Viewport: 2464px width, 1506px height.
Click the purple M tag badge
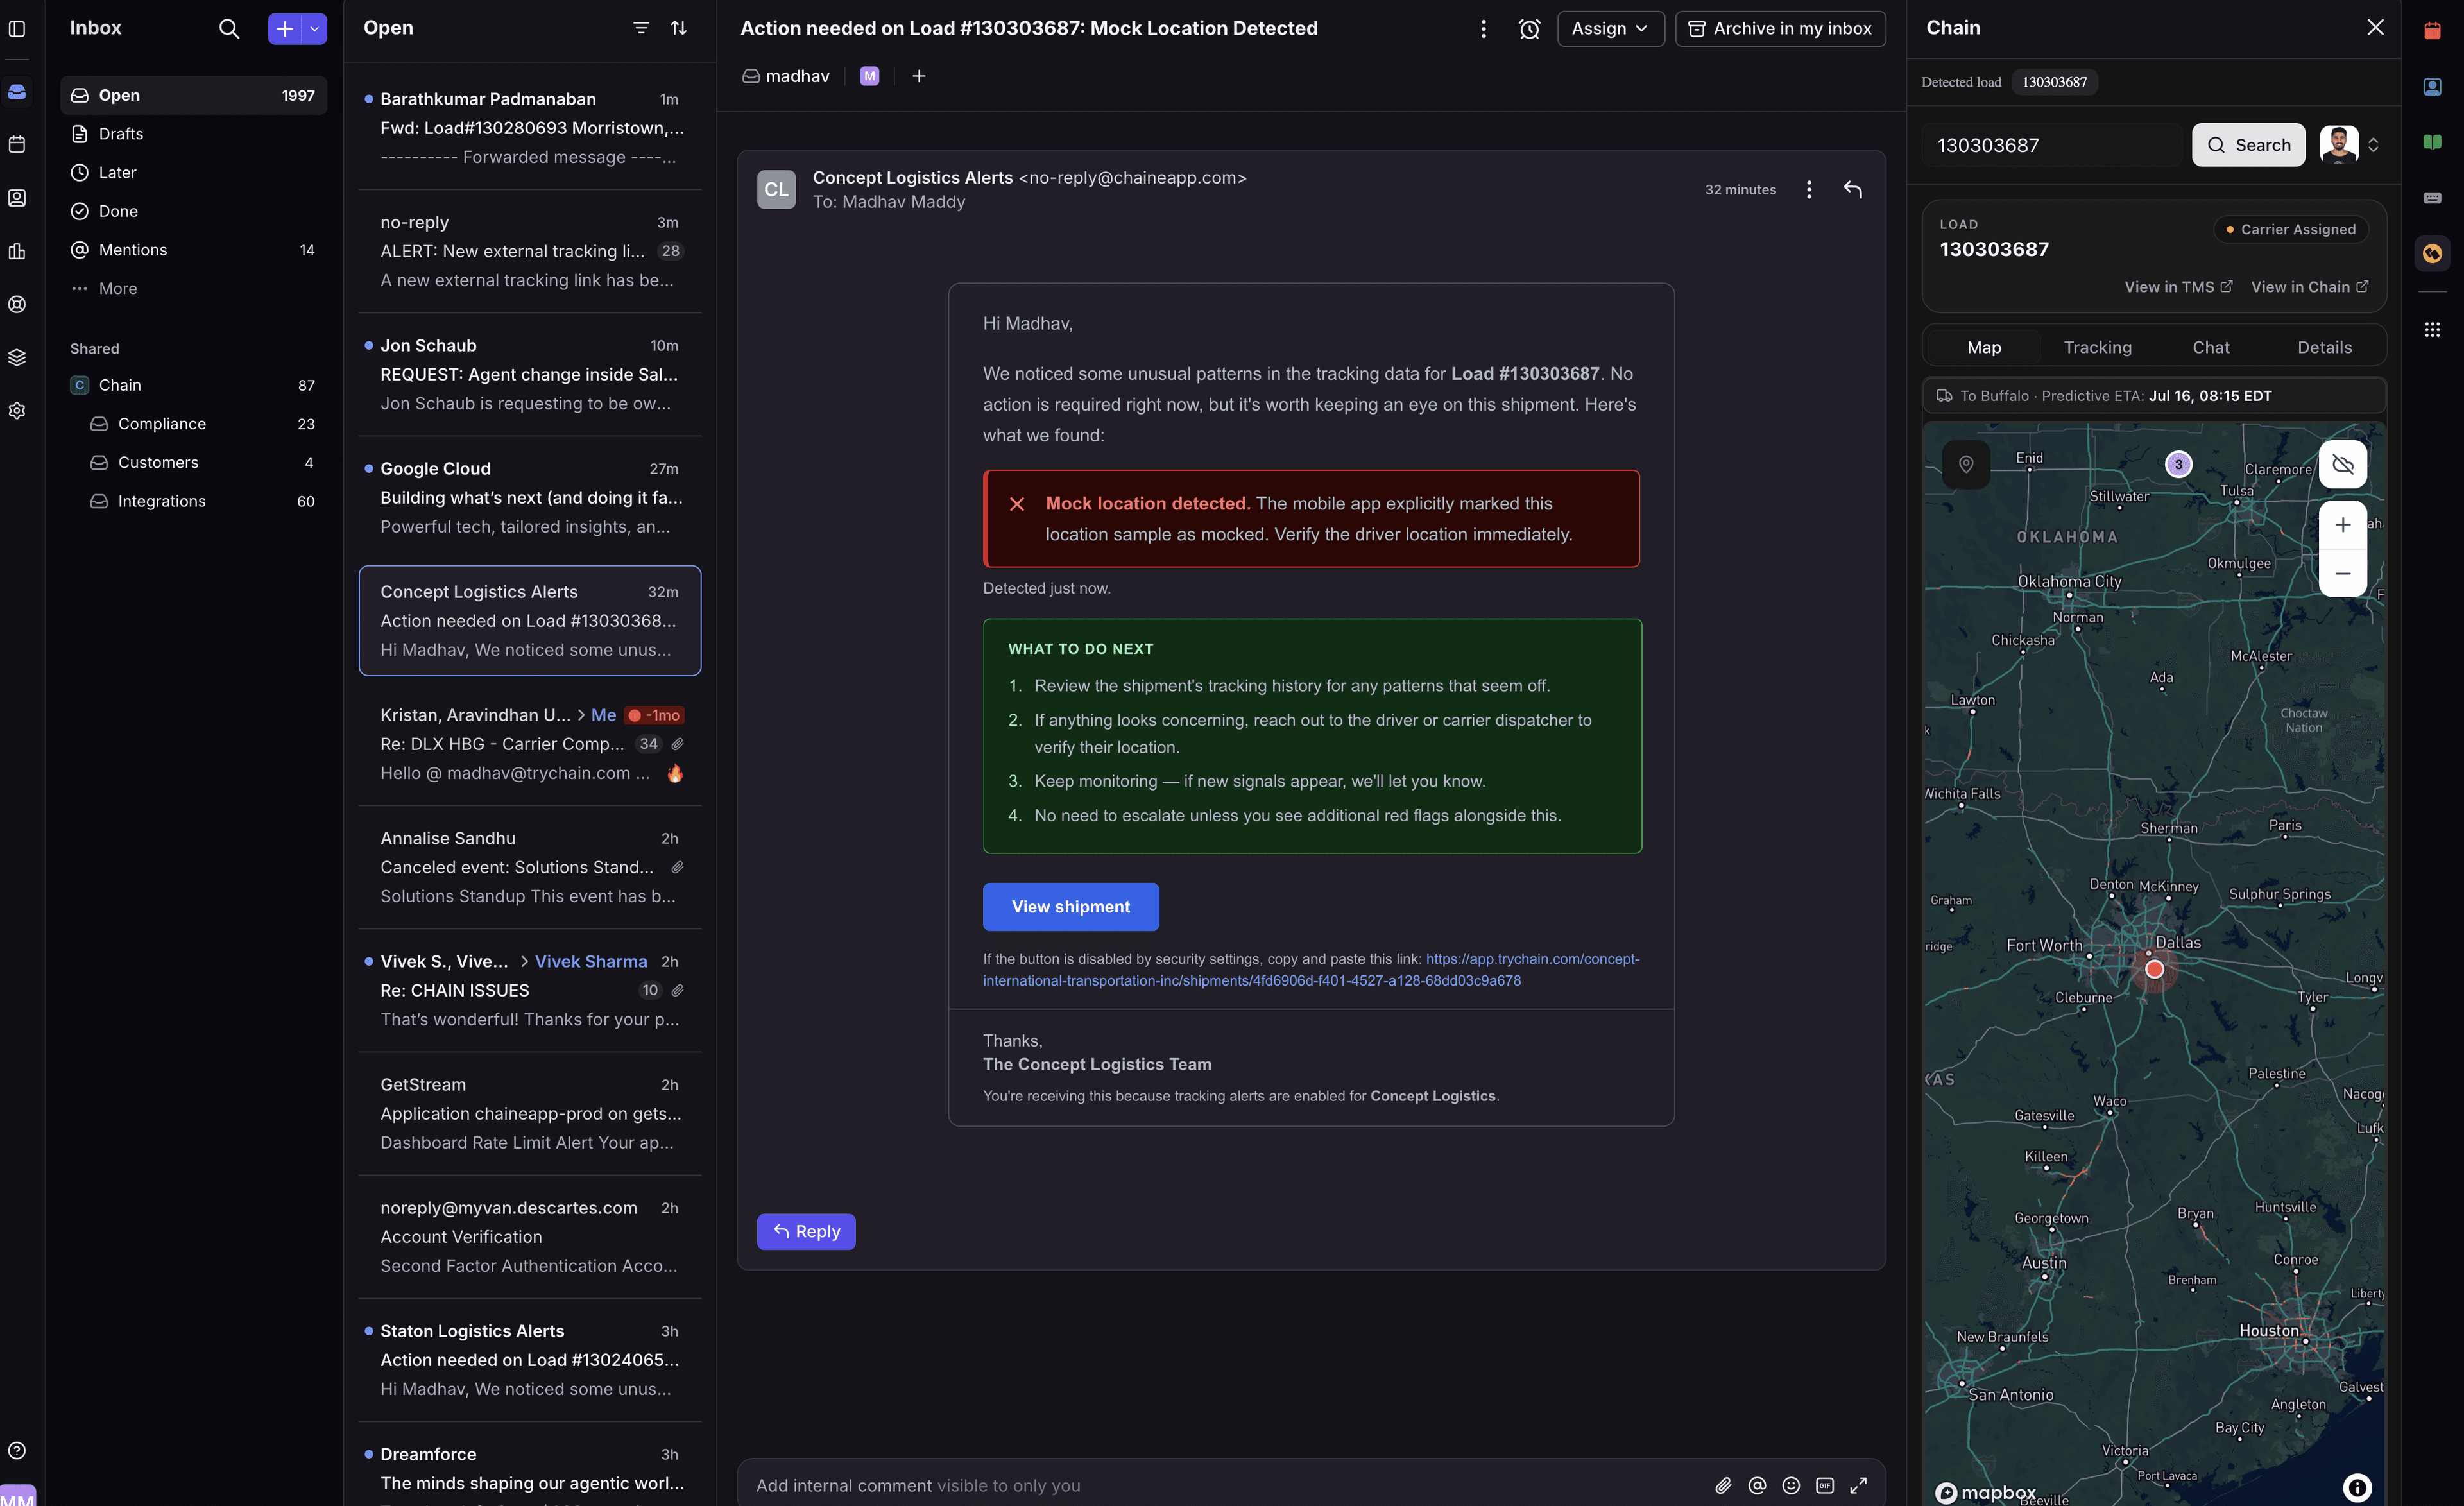tap(869, 76)
